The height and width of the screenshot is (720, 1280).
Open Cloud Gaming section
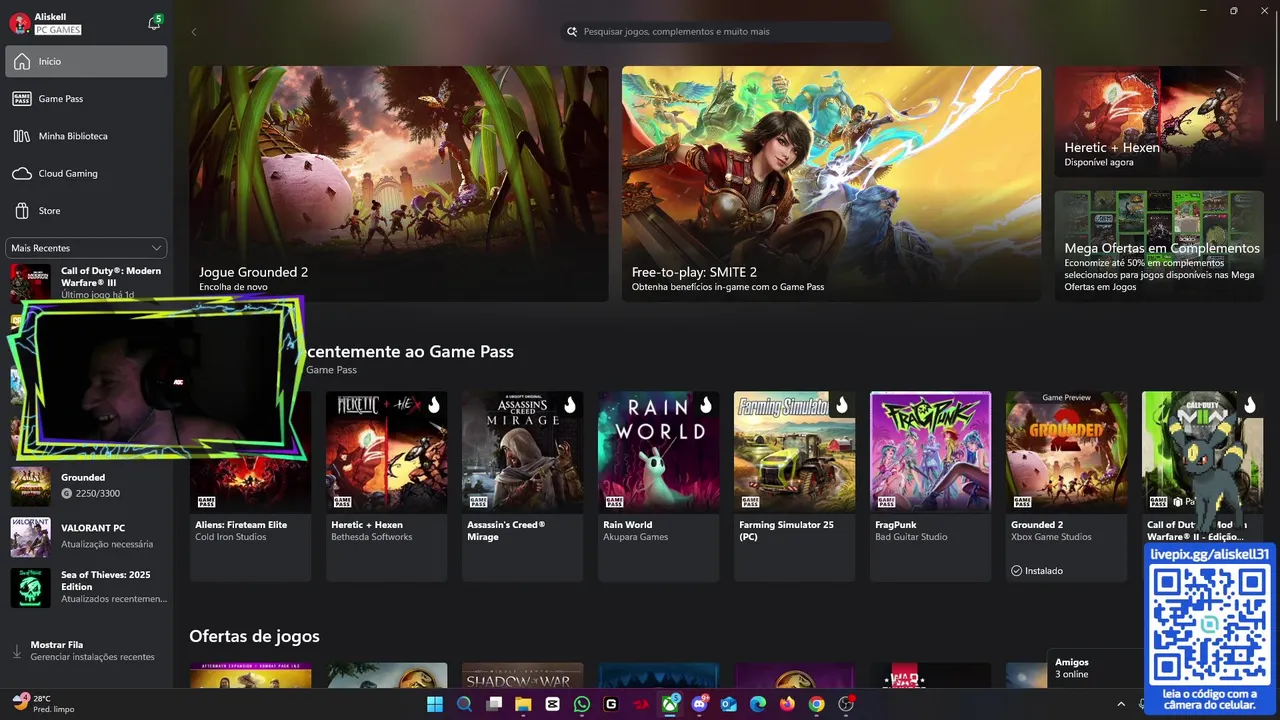pyautogui.click(x=86, y=173)
